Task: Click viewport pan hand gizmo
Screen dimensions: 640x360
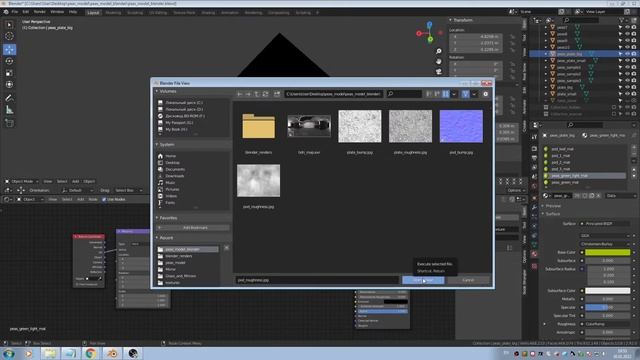Action: [x=438, y=61]
